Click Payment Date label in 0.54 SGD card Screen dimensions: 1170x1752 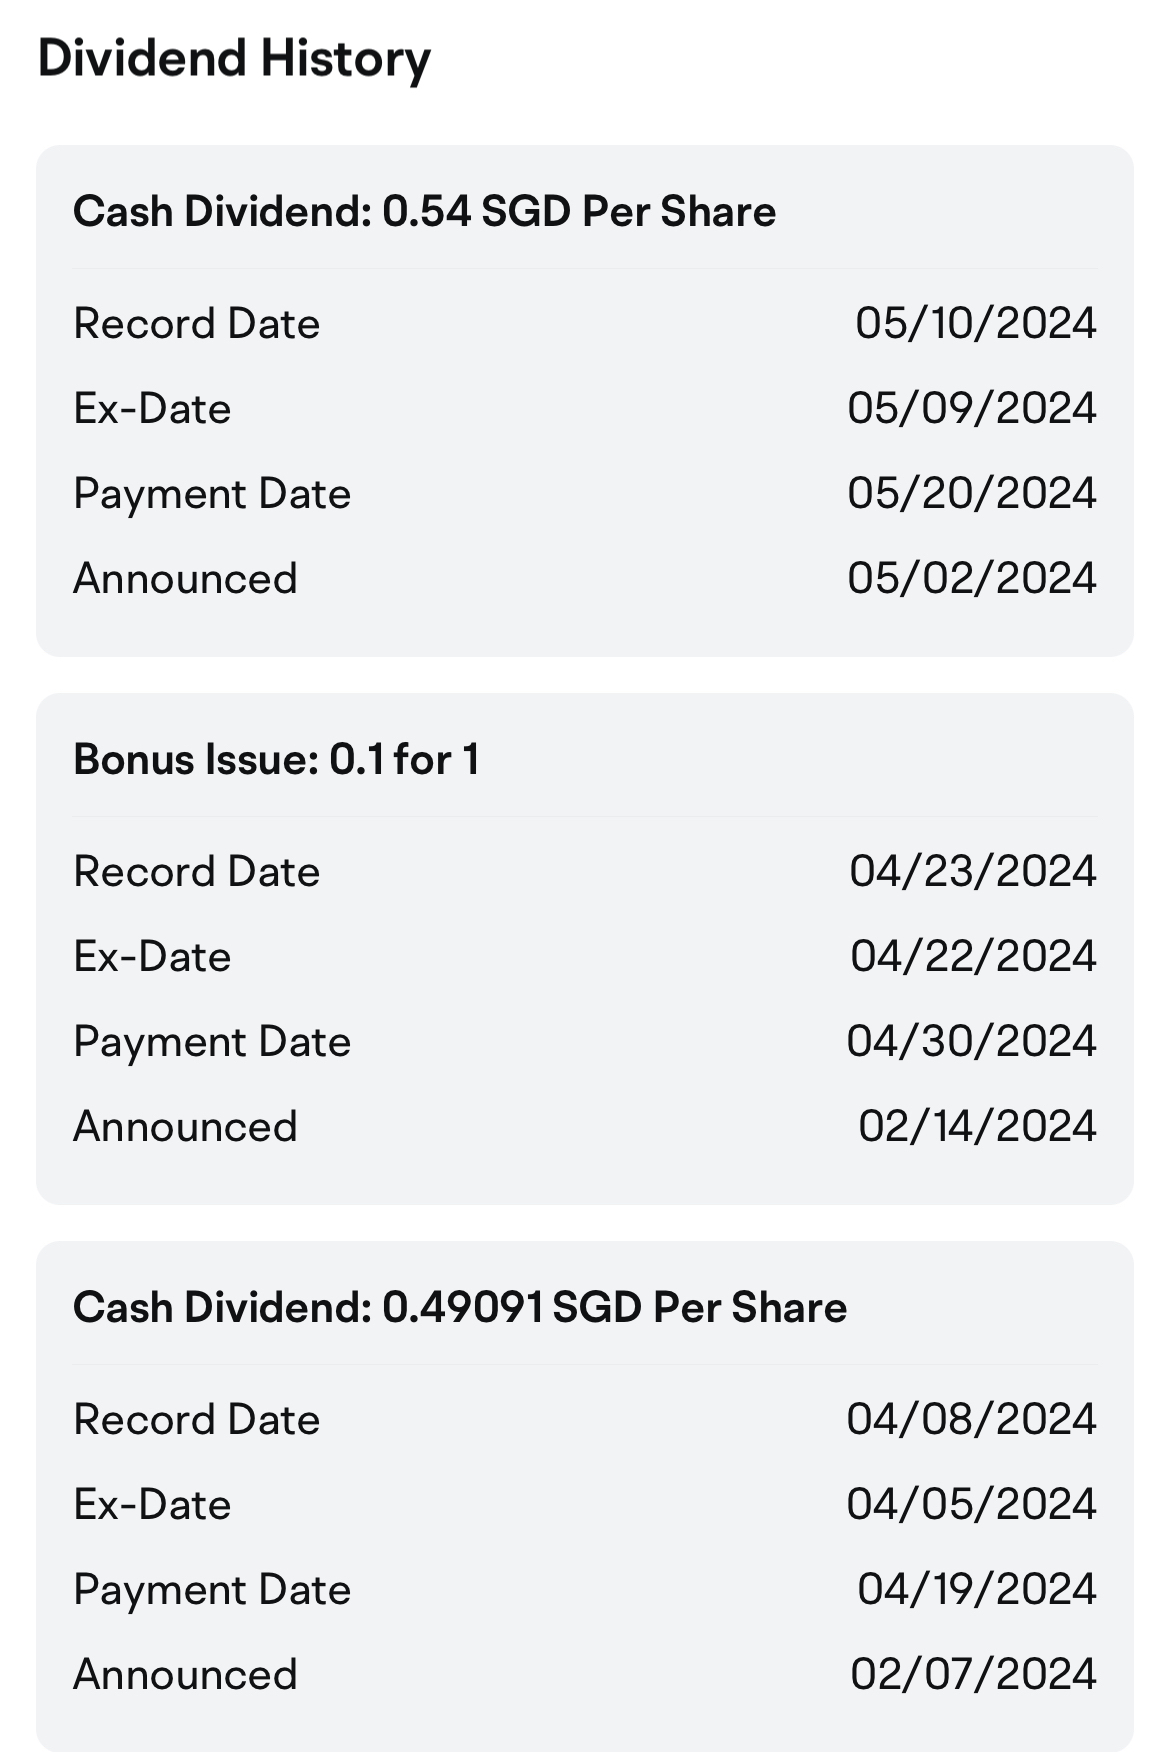[x=212, y=494]
